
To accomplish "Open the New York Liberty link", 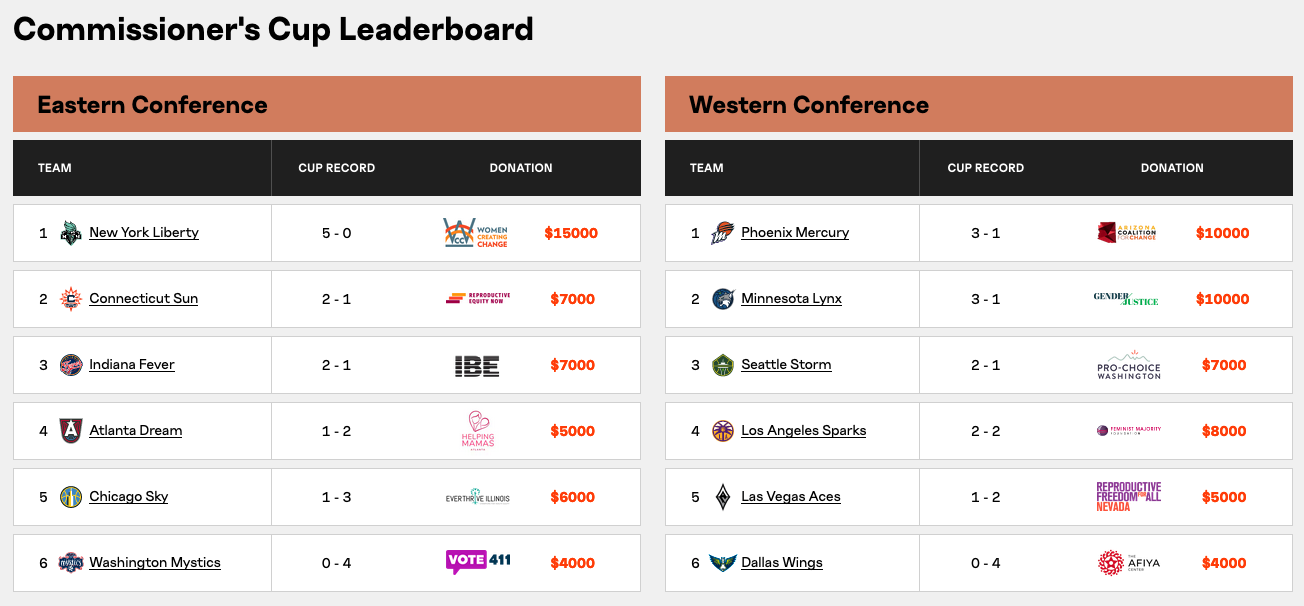I will click(144, 233).
